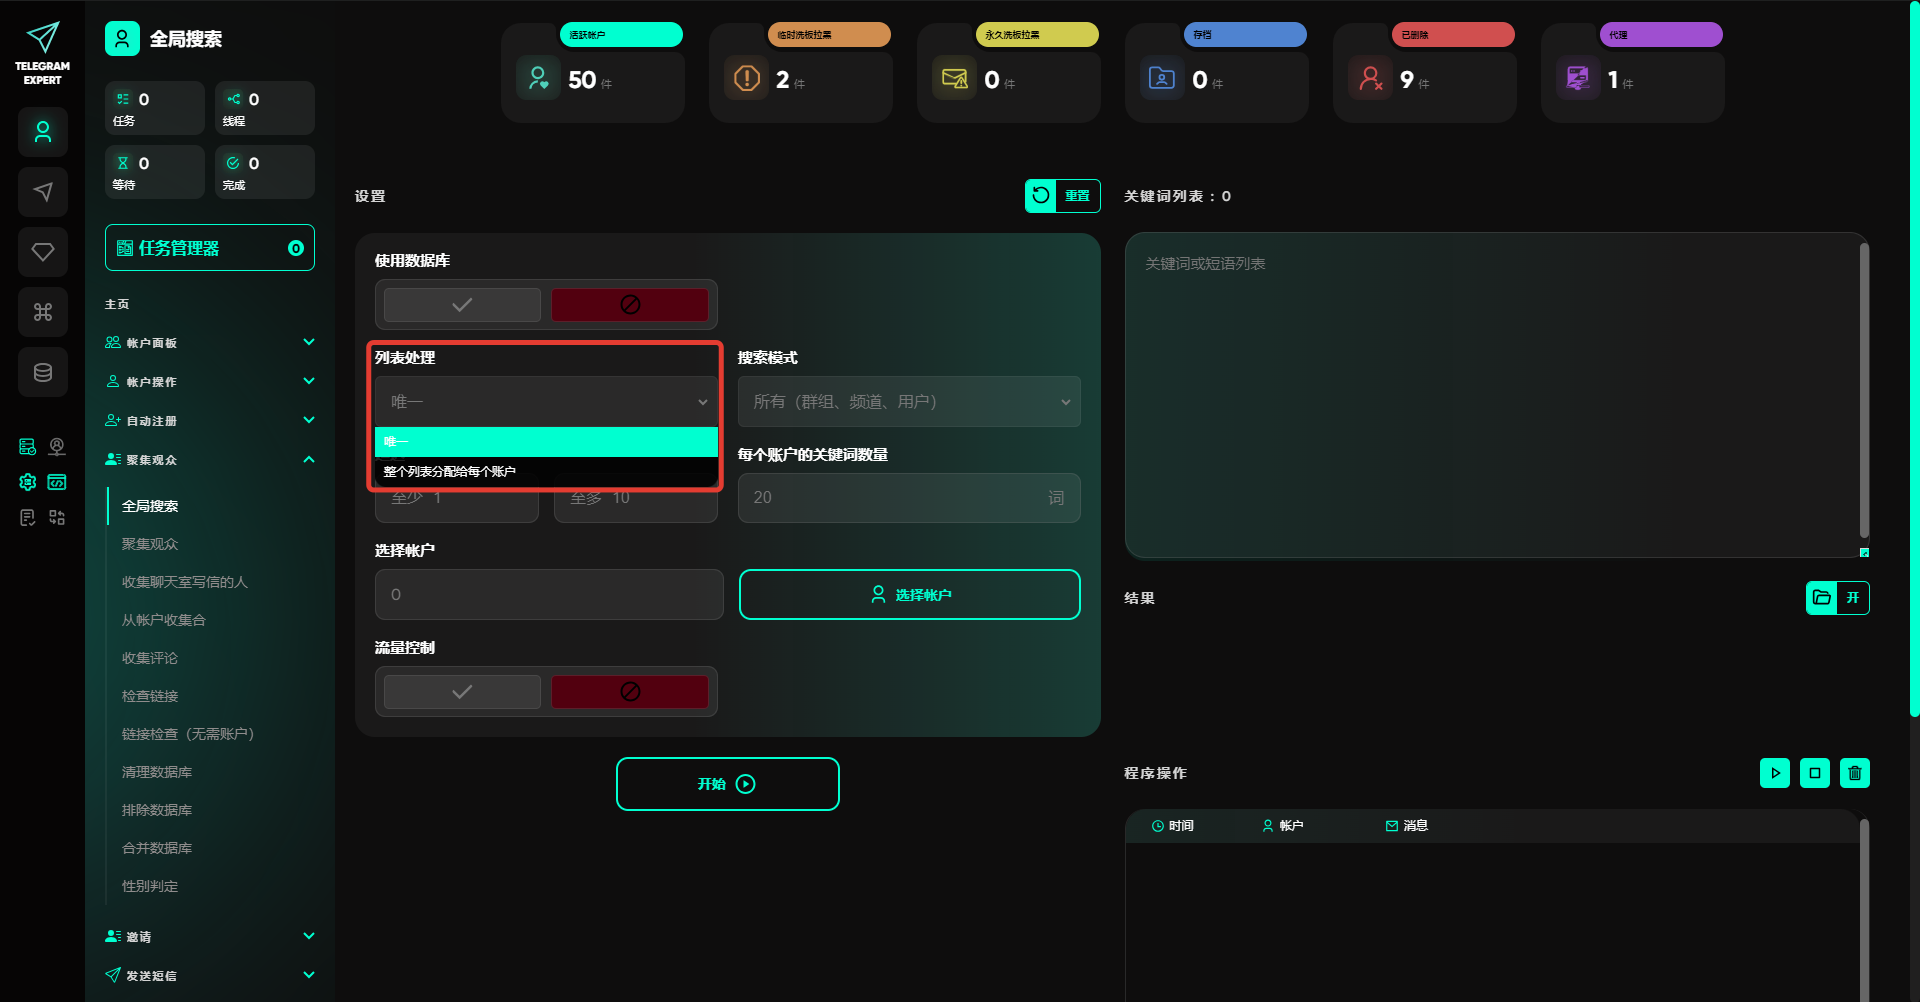Click the keyword list vertical scrollbar
This screenshot has height=1002, width=1920.
(1864, 390)
